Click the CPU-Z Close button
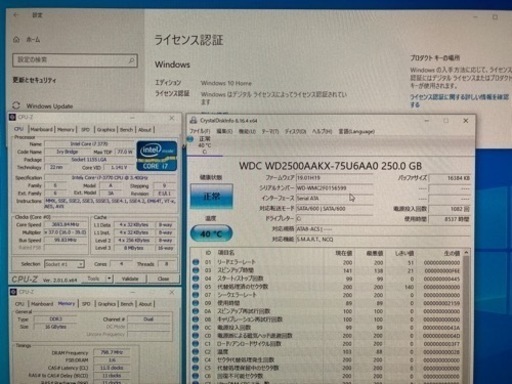This screenshot has width=512, height=384. click(163, 279)
